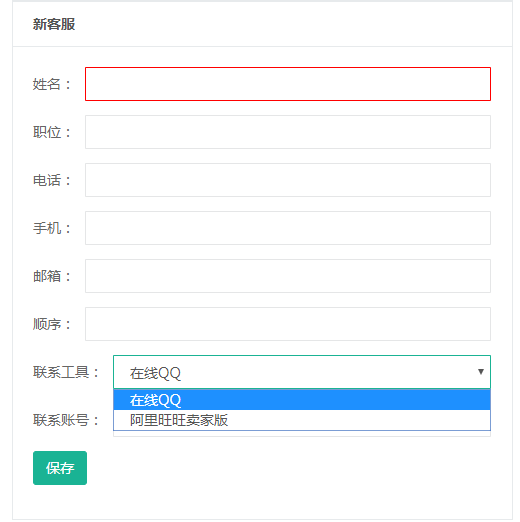
Task: Click into the 电话 input box
Action: pyautogui.click(x=288, y=180)
